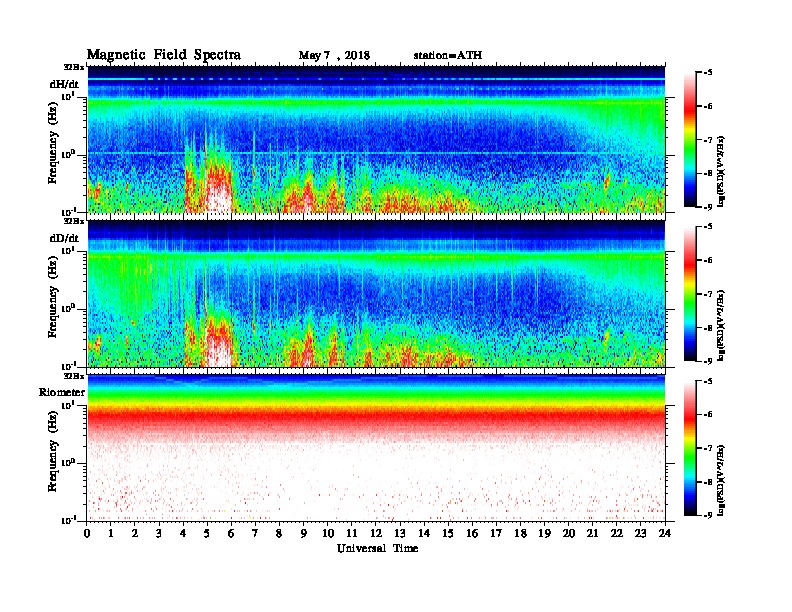
Task: Click the '-9' tick on dH/dt color scale
Action: pos(708,207)
